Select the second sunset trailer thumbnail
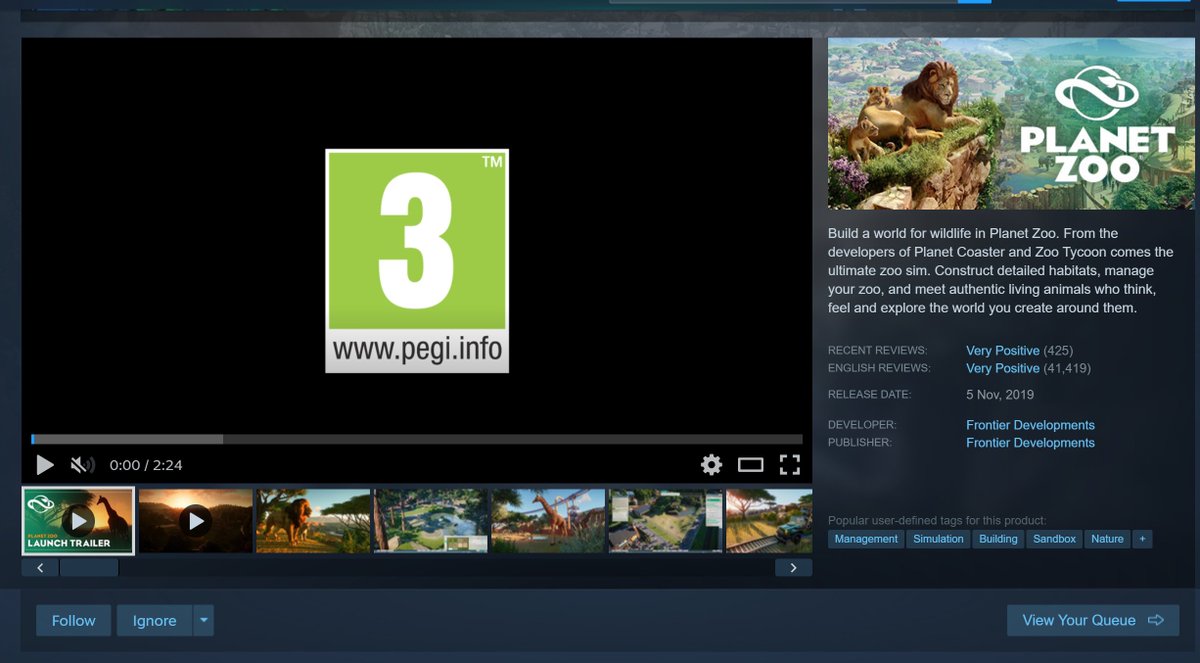Viewport: 1200px width, 663px height. click(x=195, y=521)
